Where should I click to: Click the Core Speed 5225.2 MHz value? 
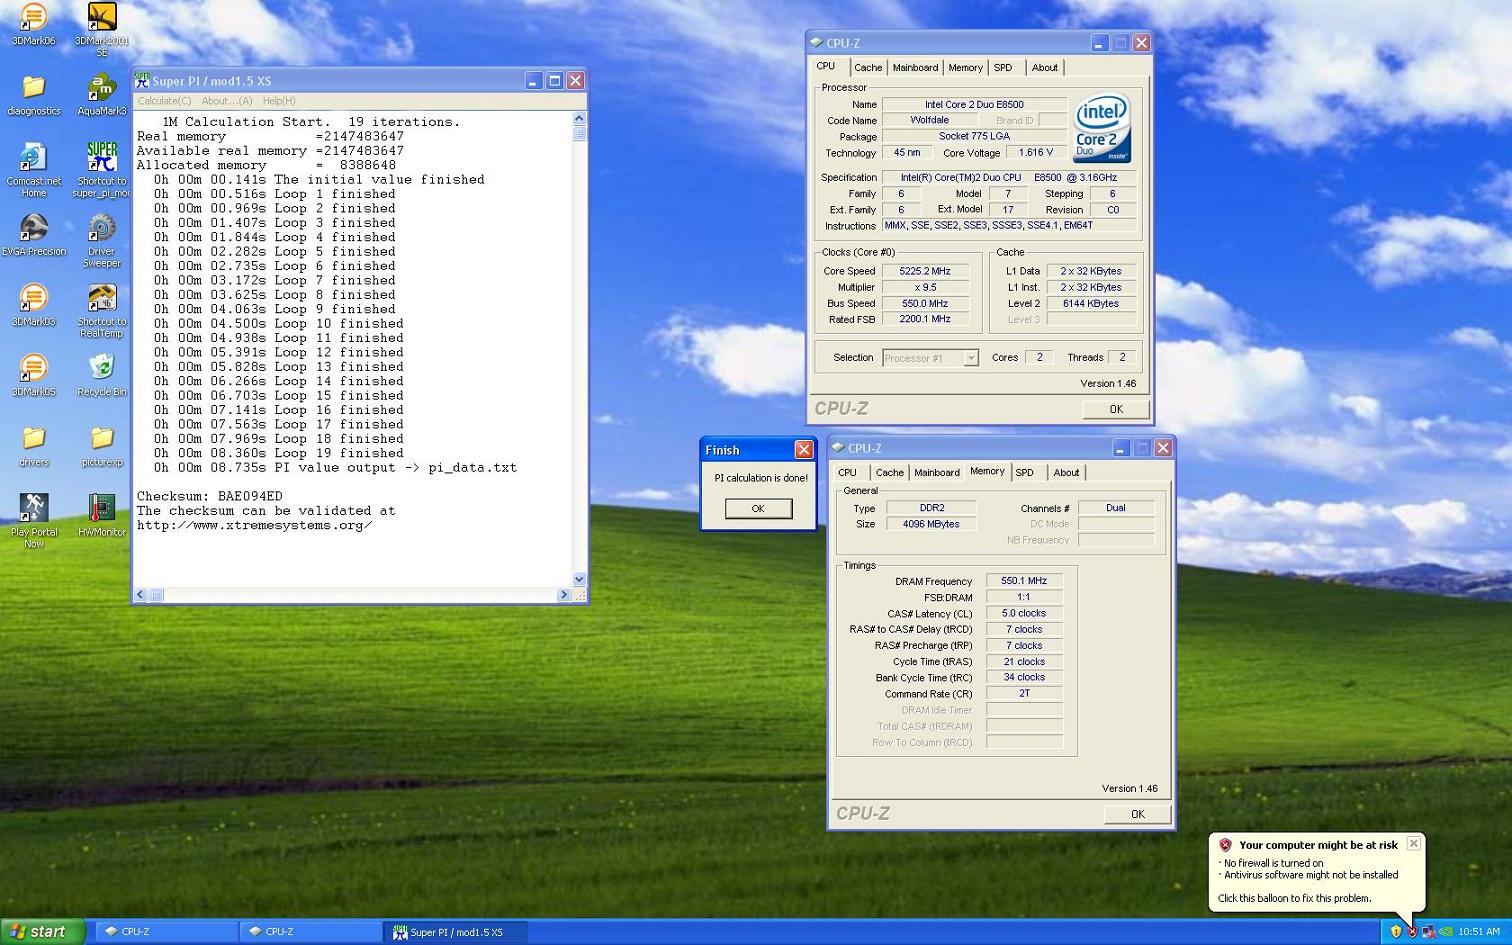[925, 271]
